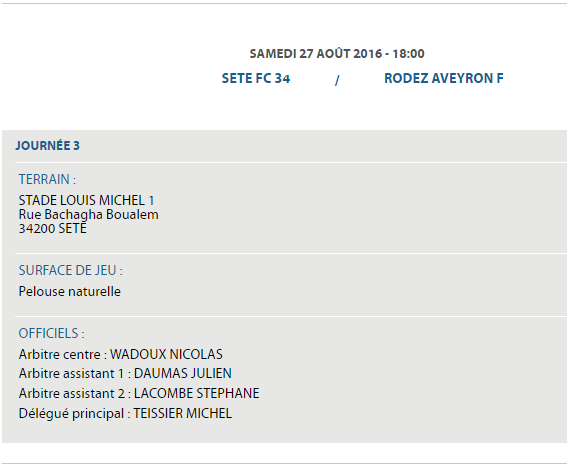Click the Arbitre assistant 2 label
567x473 pixels.
[72, 393]
